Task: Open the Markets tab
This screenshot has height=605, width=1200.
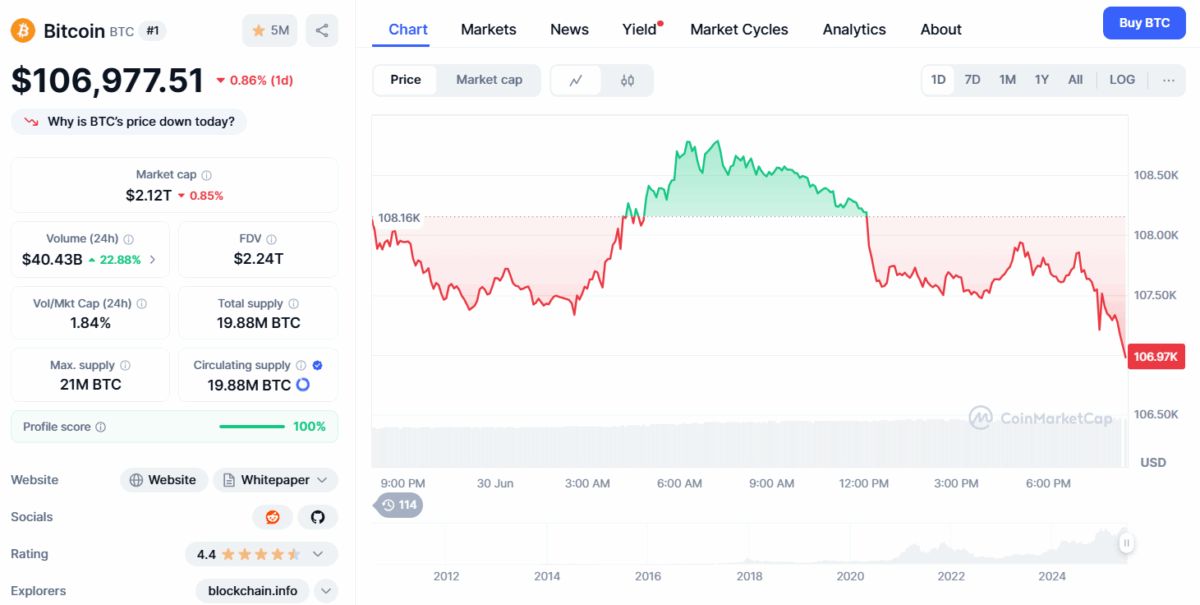Action: point(489,30)
